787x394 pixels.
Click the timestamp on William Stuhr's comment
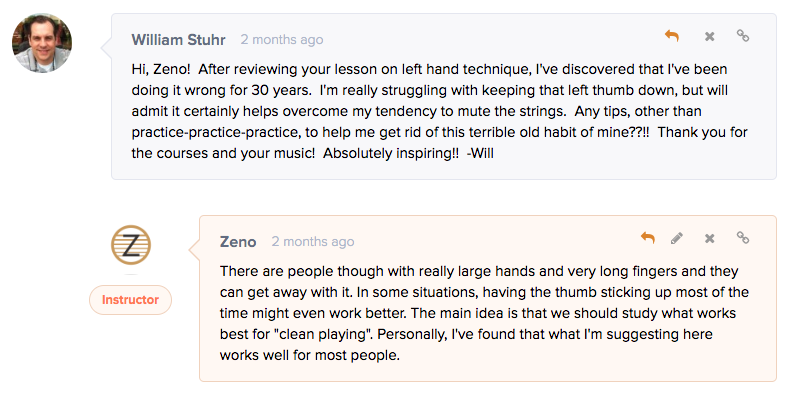click(x=282, y=40)
